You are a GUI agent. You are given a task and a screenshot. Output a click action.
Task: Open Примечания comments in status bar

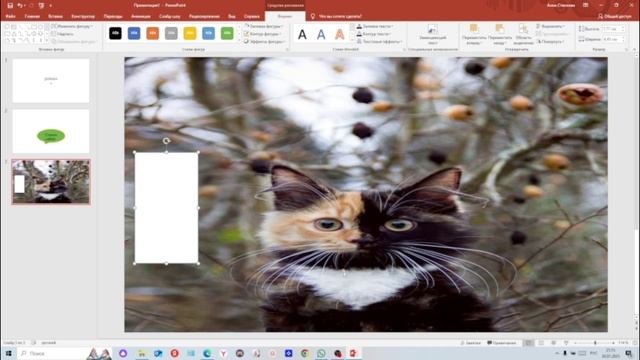click(501, 343)
